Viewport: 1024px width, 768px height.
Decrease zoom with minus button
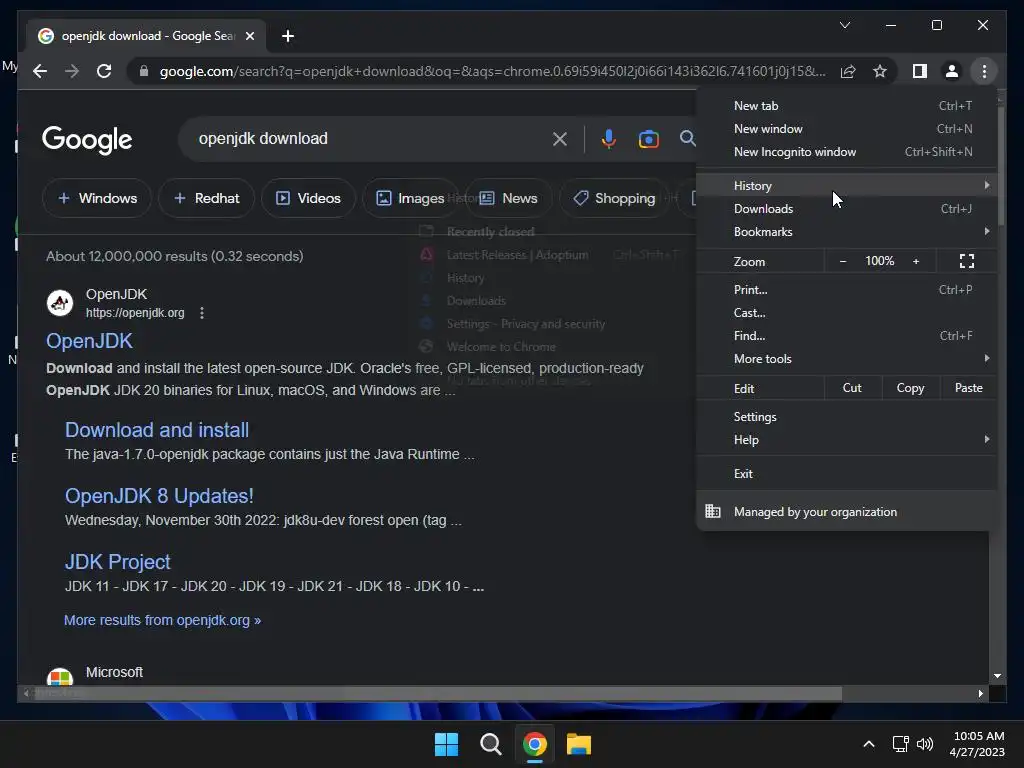coord(842,261)
